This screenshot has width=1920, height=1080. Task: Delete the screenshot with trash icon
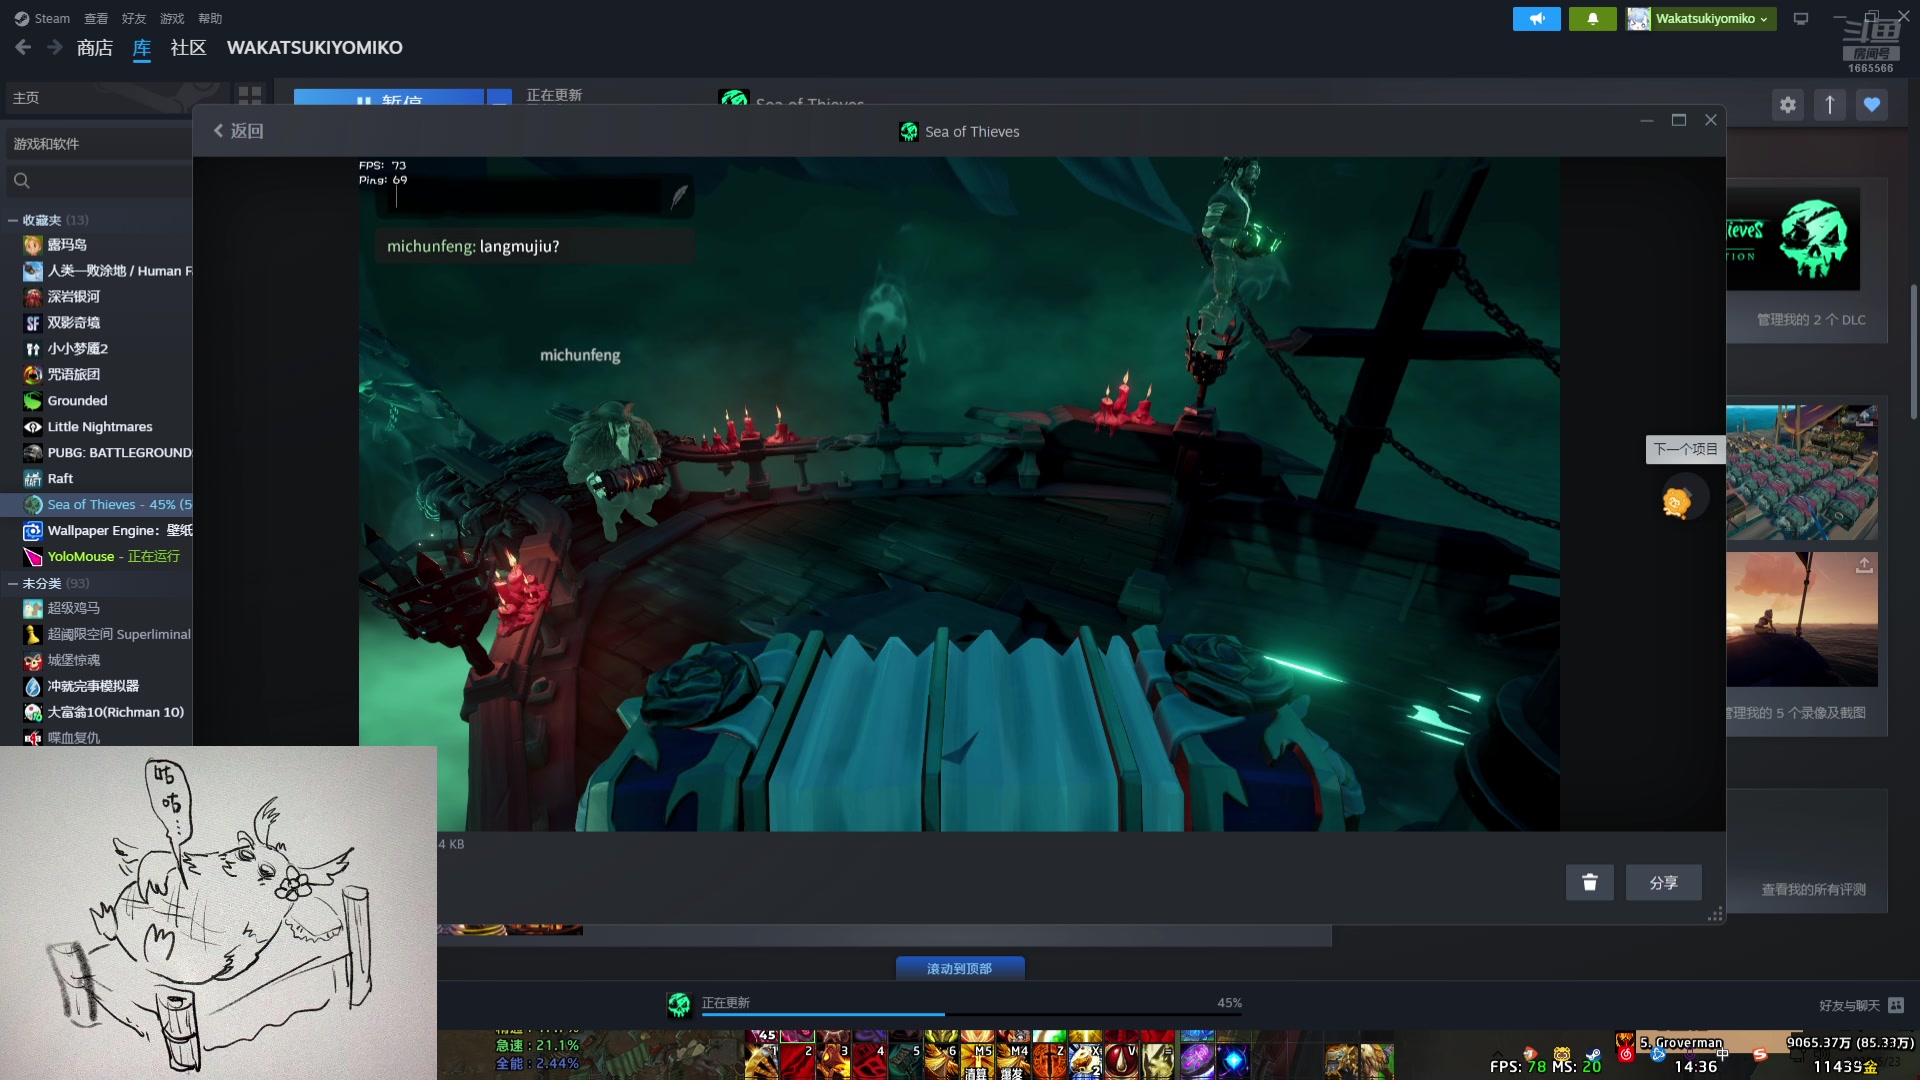point(1589,882)
